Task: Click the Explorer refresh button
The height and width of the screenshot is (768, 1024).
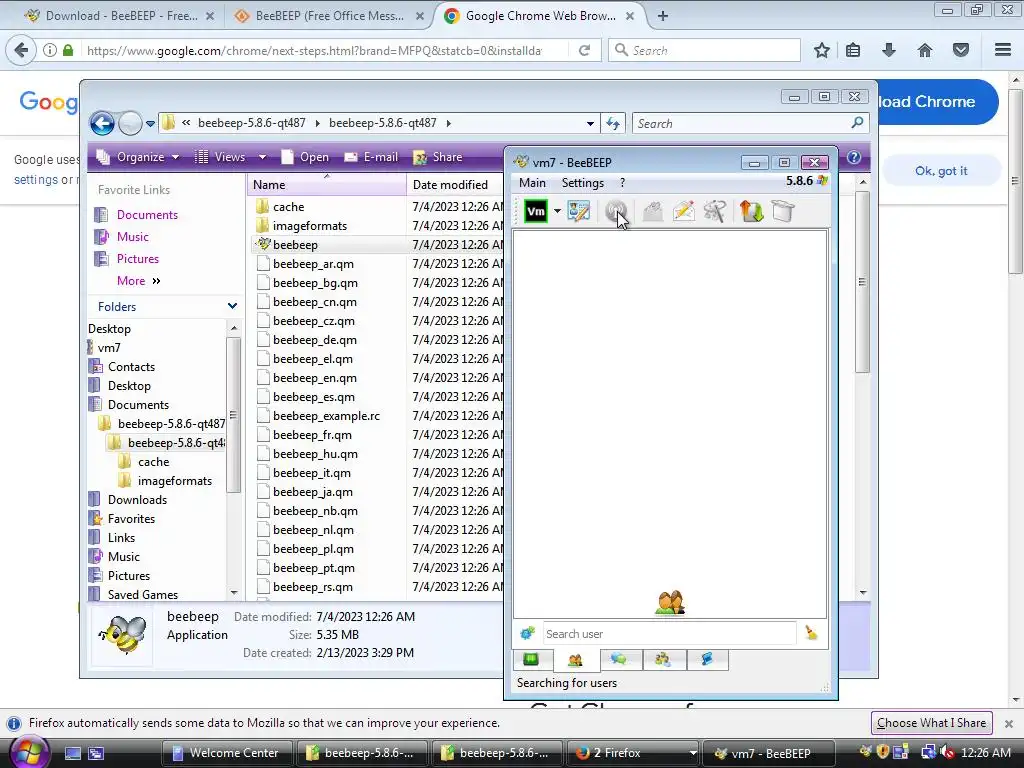Action: [x=613, y=123]
